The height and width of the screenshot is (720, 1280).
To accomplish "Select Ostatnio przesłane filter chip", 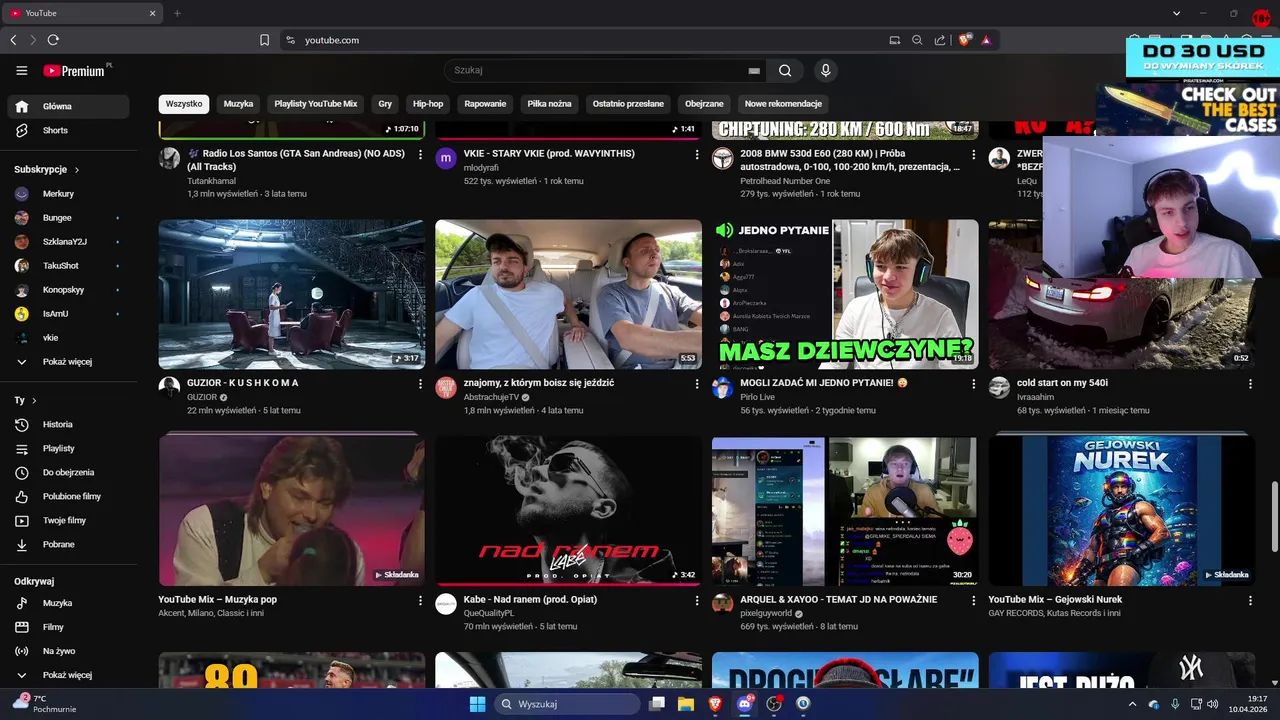I will click(628, 104).
